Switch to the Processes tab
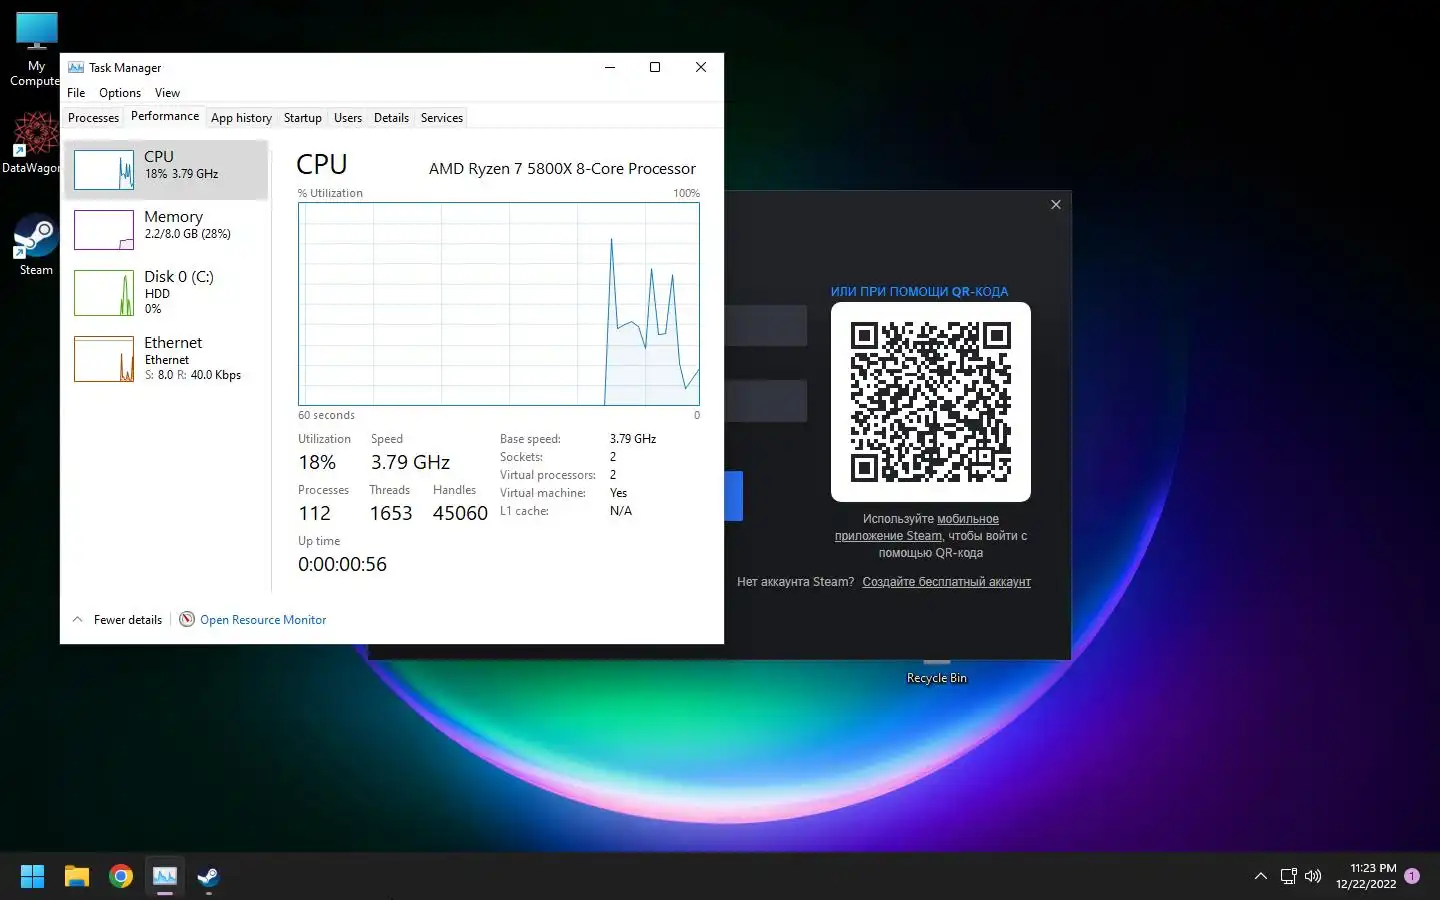The height and width of the screenshot is (900, 1440). tap(93, 118)
